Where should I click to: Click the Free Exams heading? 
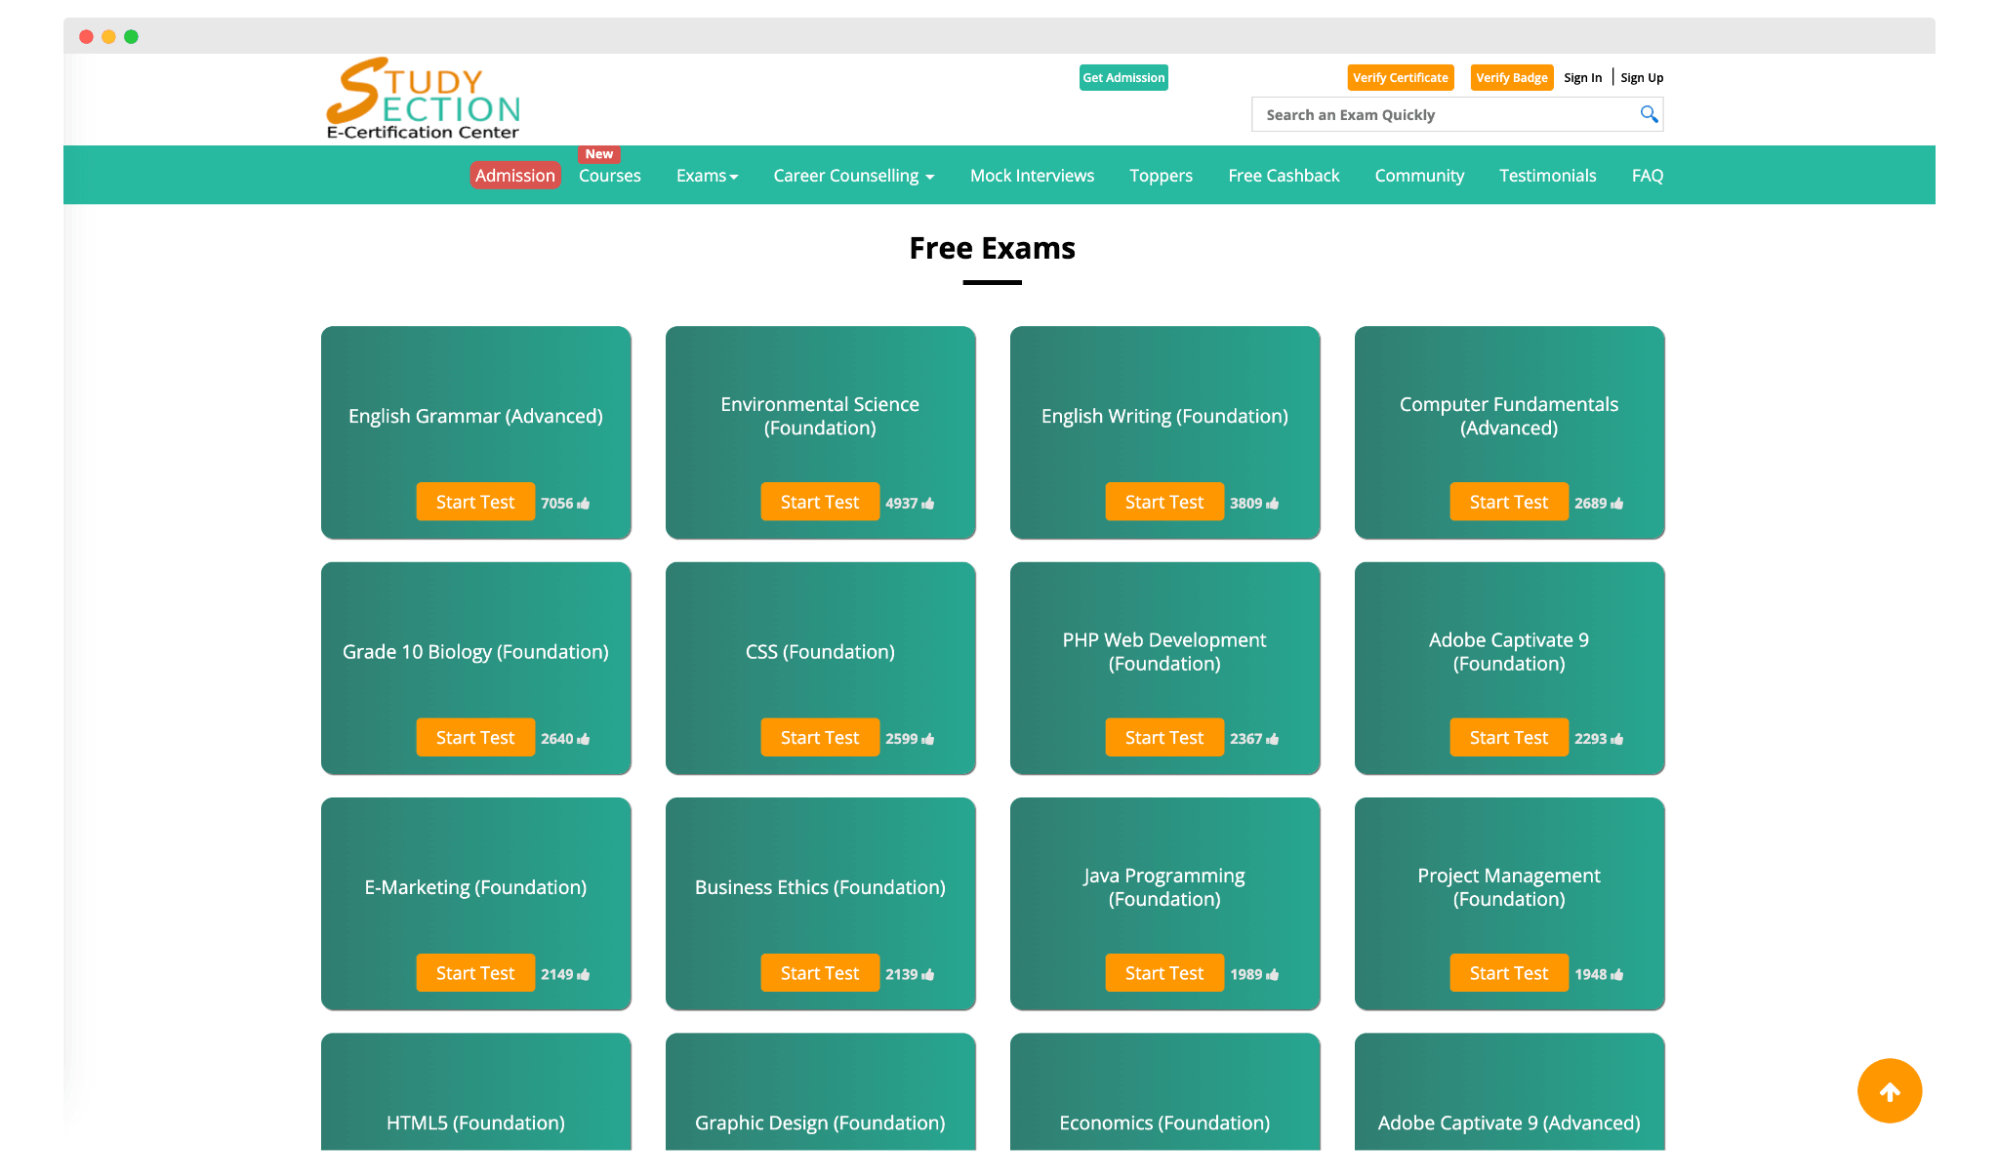[992, 248]
